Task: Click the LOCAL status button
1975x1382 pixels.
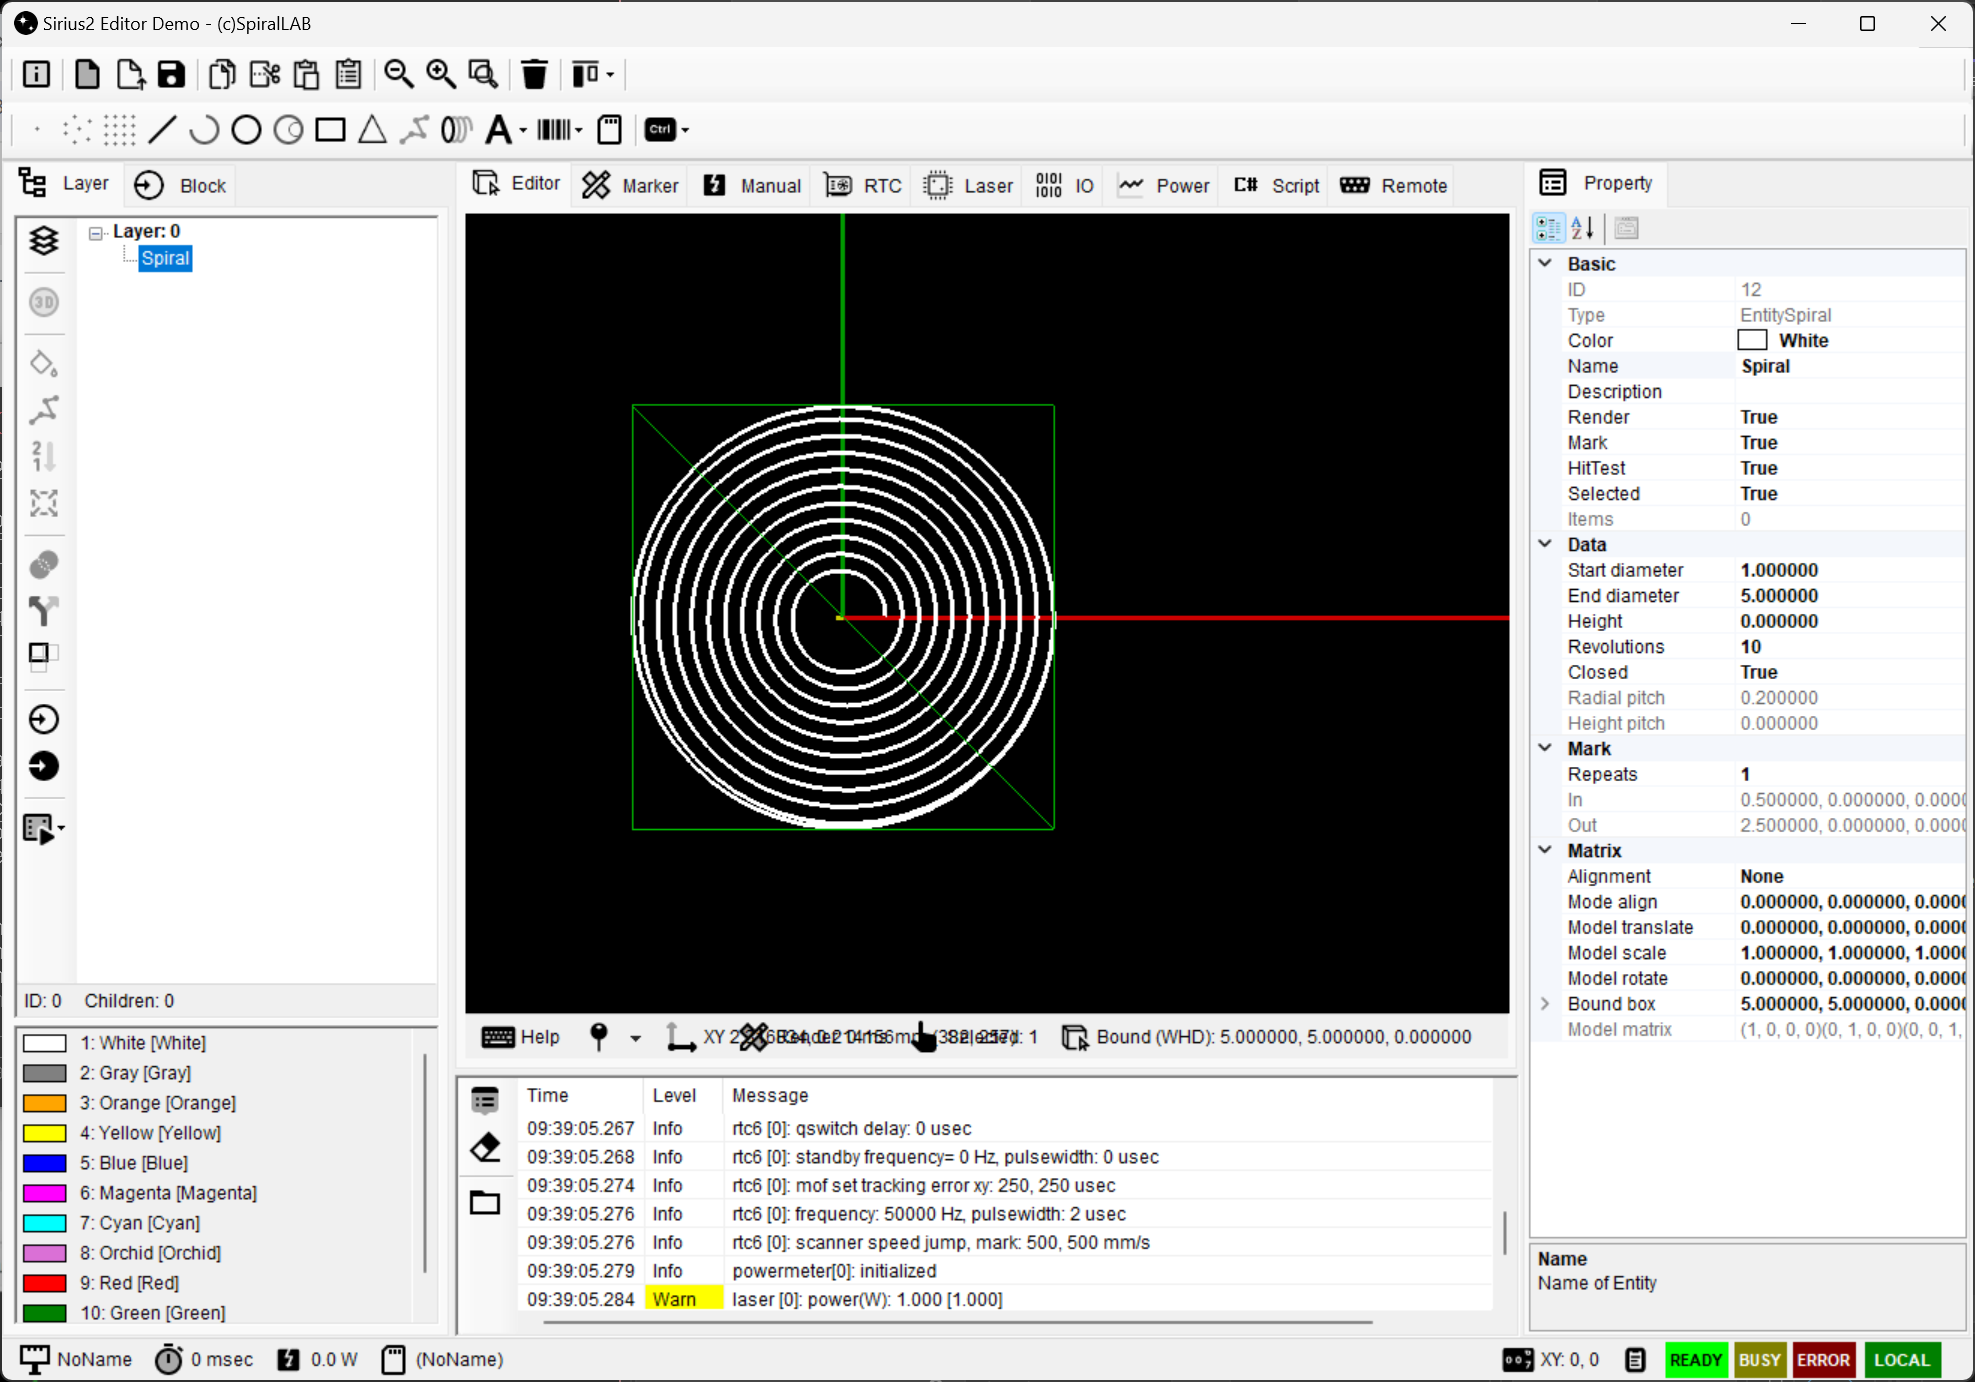Action: (x=1902, y=1360)
